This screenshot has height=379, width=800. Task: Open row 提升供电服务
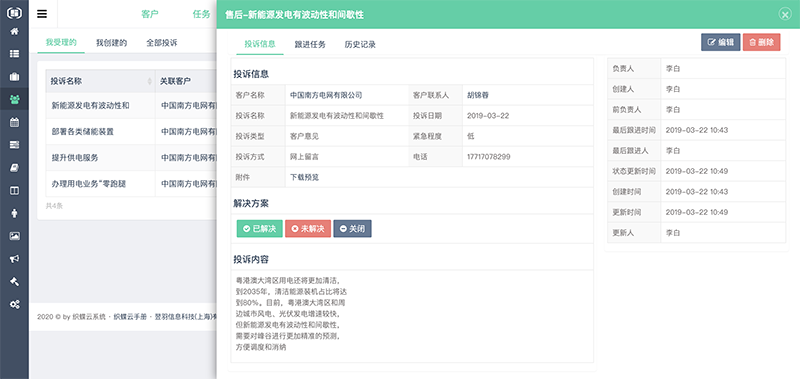(x=74, y=158)
